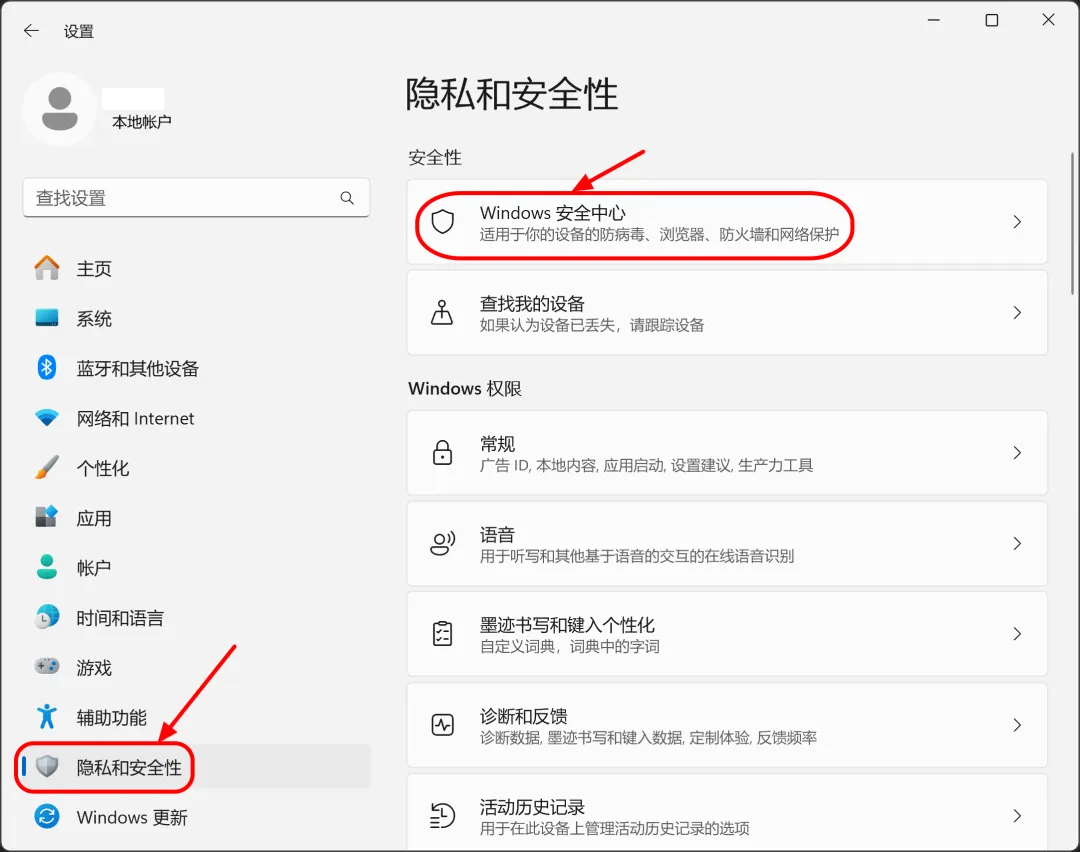The width and height of the screenshot is (1080, 852).
Task: Click the back arrow in Settings header
Action: [x=31, y=30]
